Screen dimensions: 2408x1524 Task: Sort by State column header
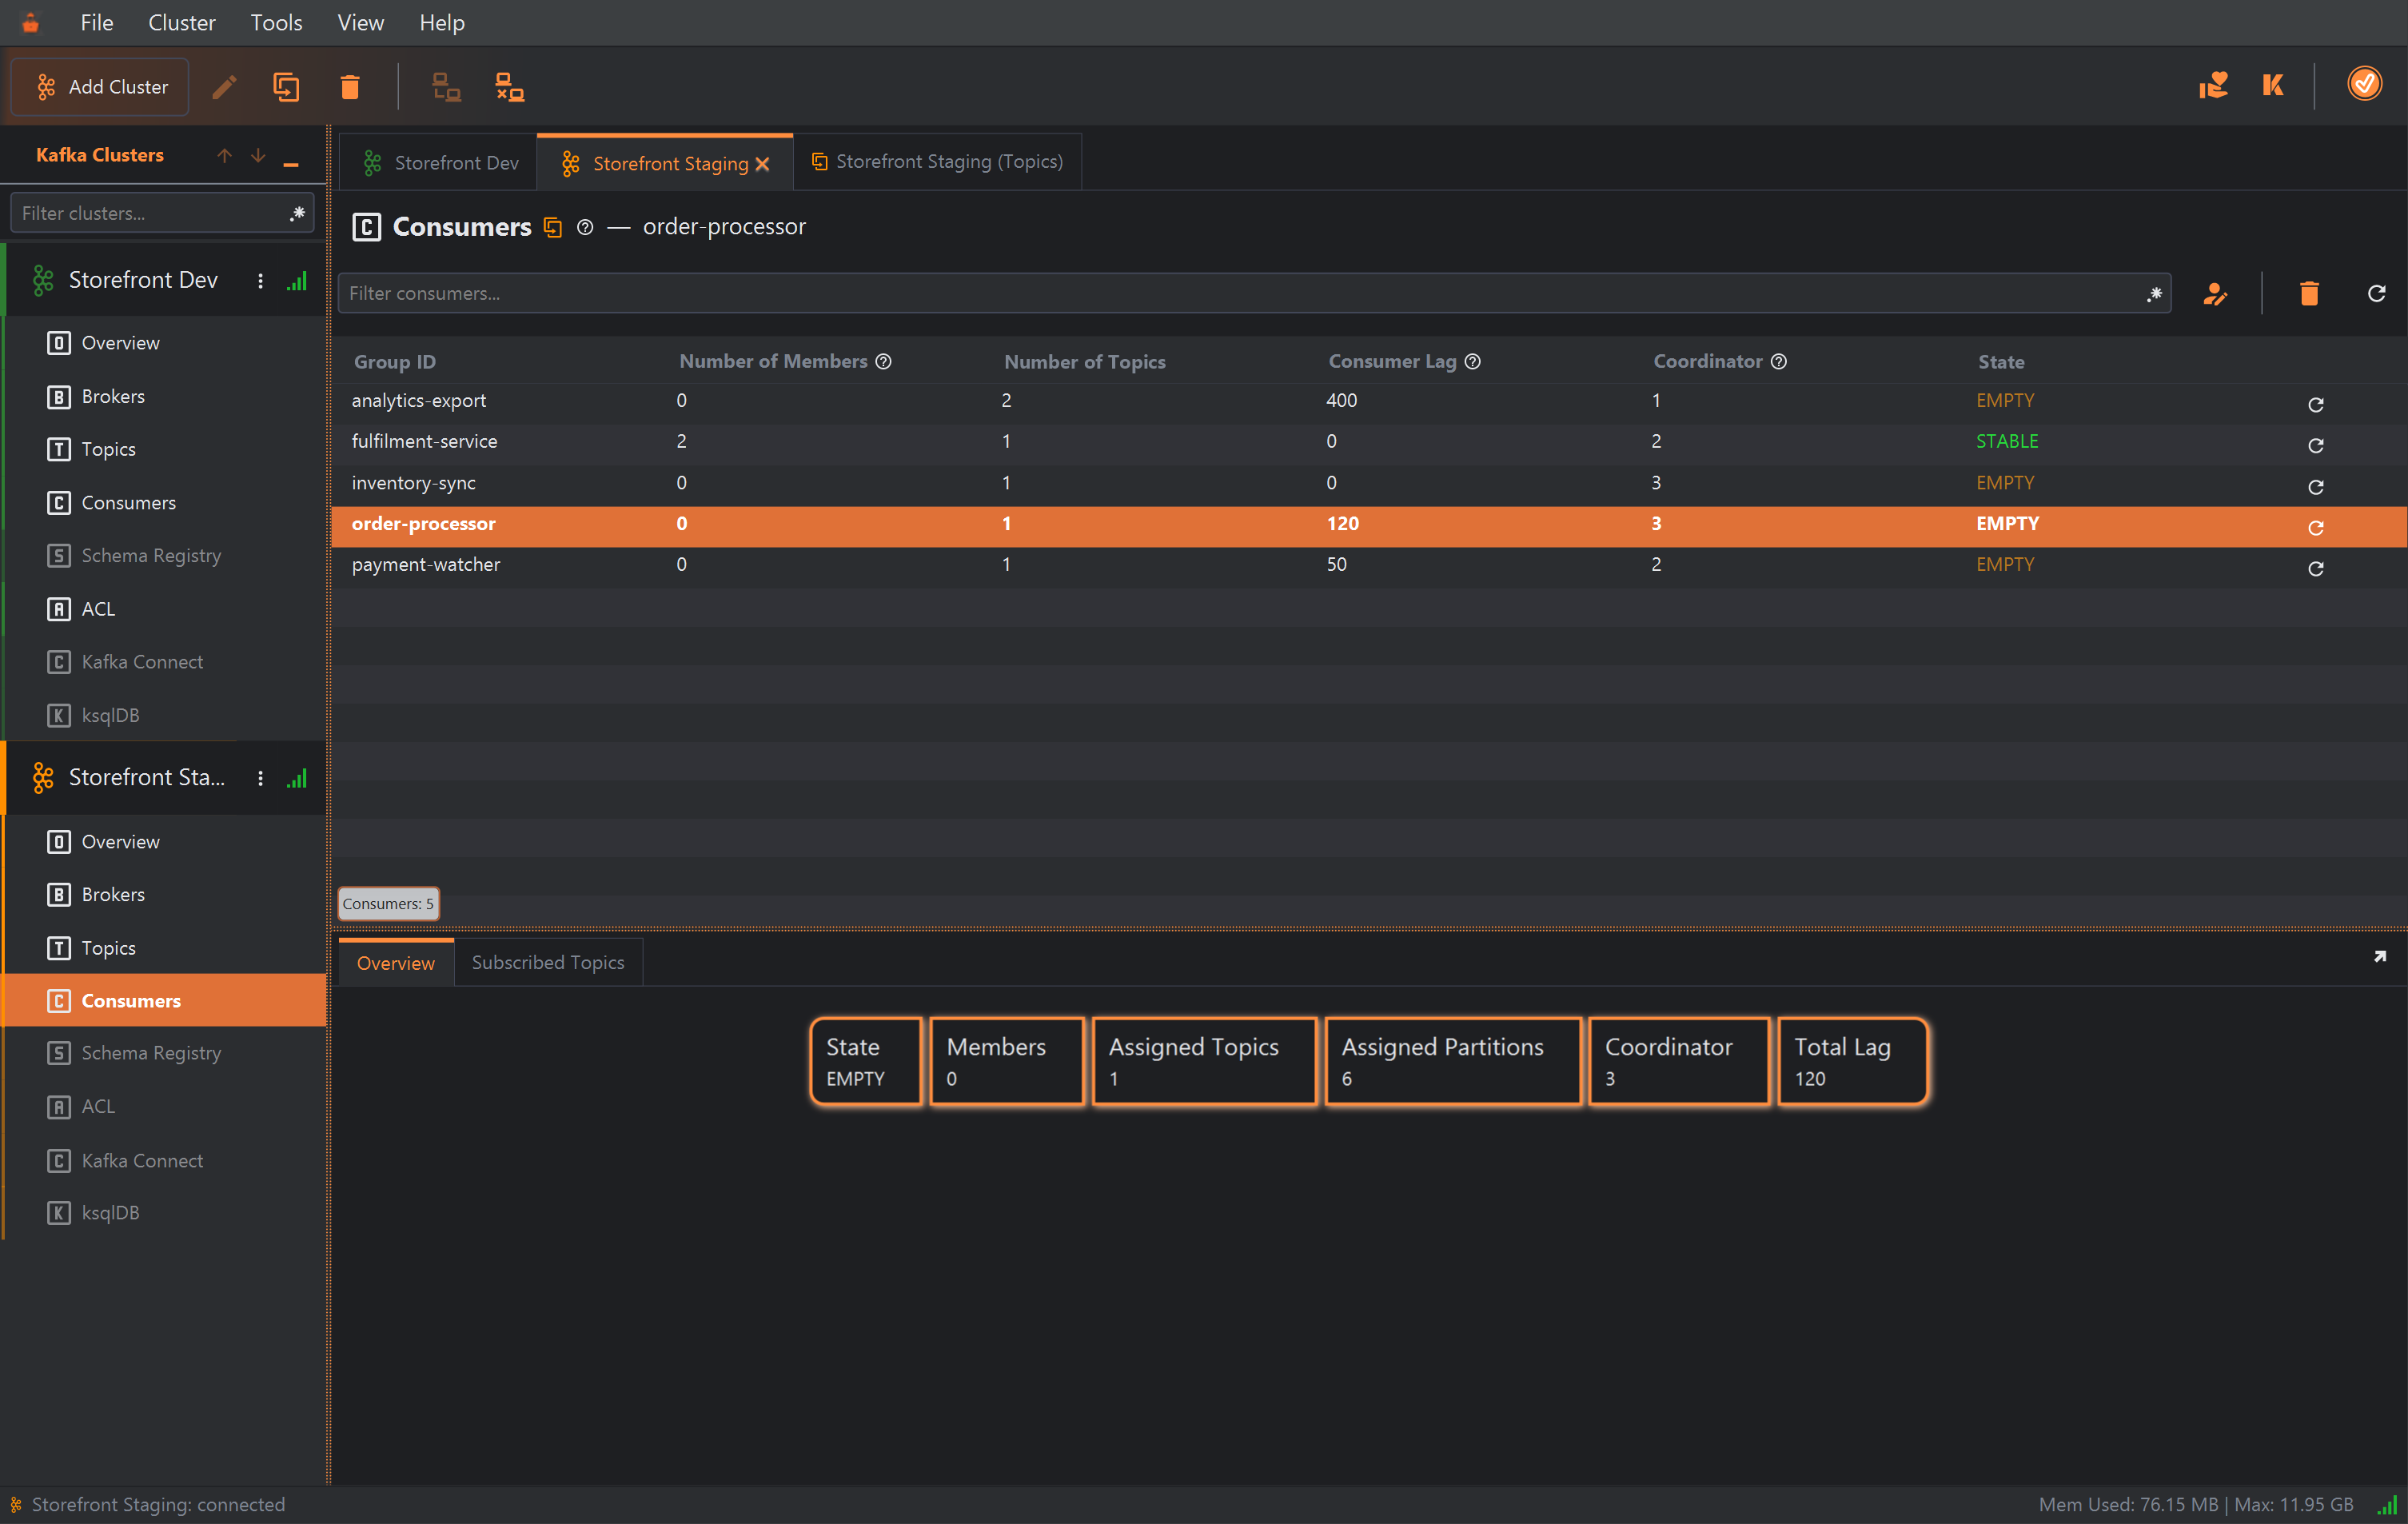2001,362
